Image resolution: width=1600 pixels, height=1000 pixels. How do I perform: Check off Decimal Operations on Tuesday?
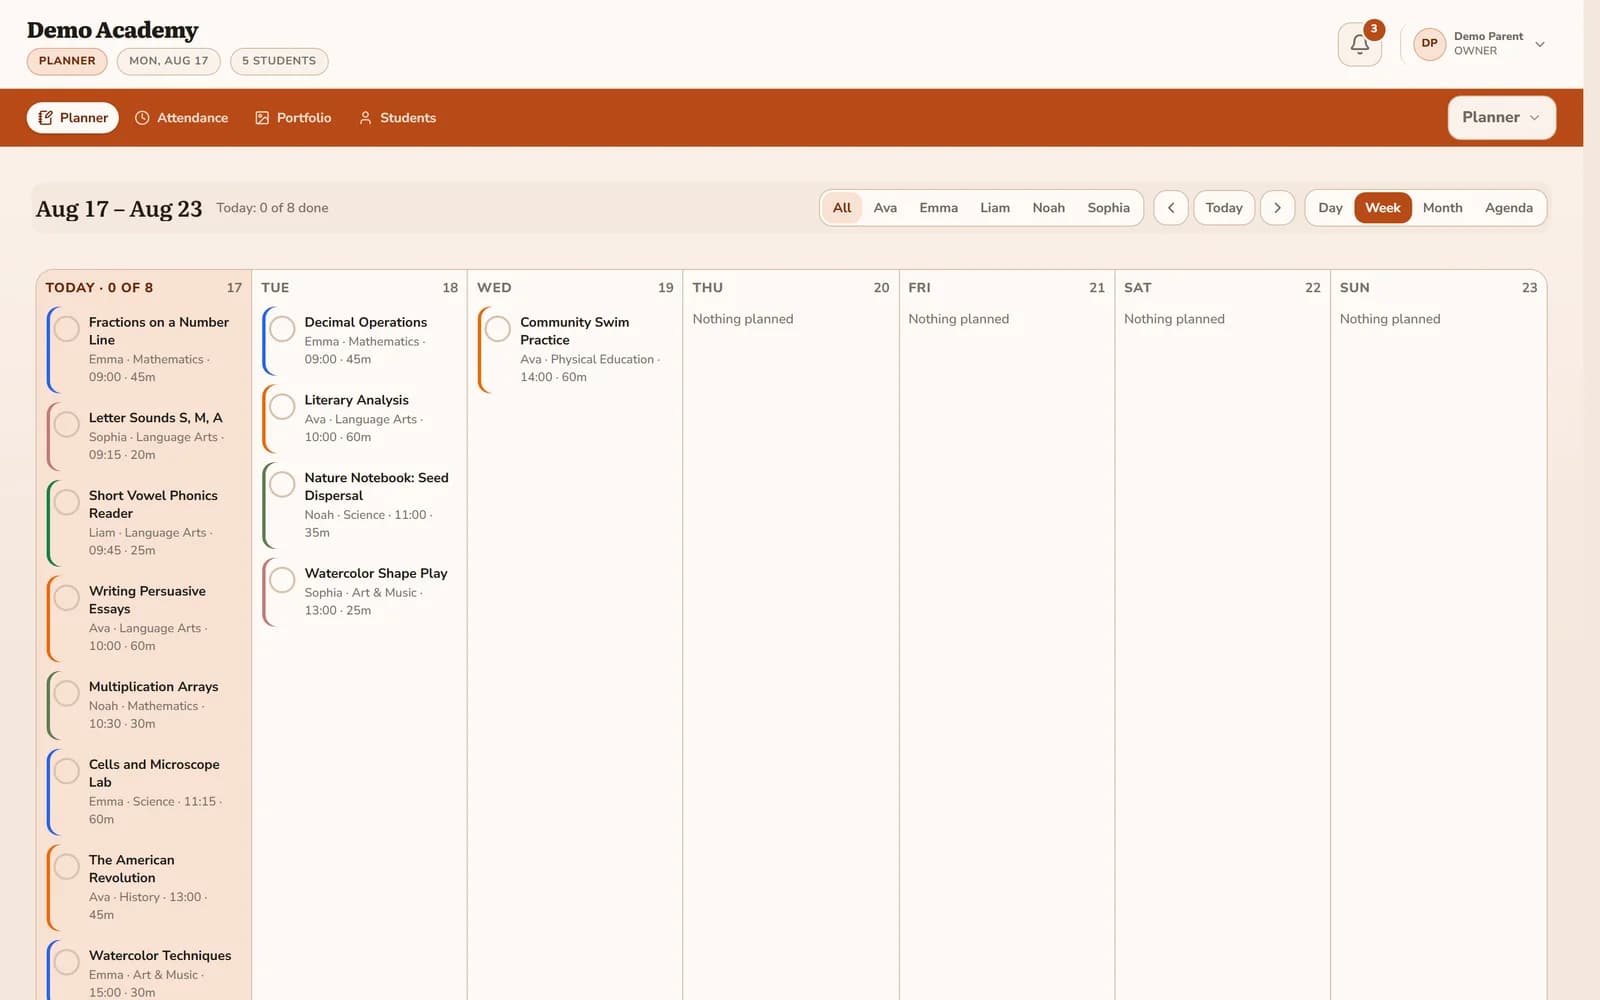click(283, 328)
